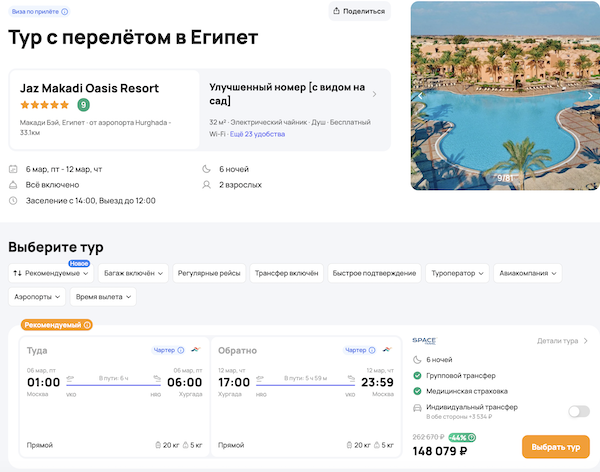This screenshot has height=472, width=600.
Task: Expand the Туроператор filter dropdown
Action: [457, 272]
